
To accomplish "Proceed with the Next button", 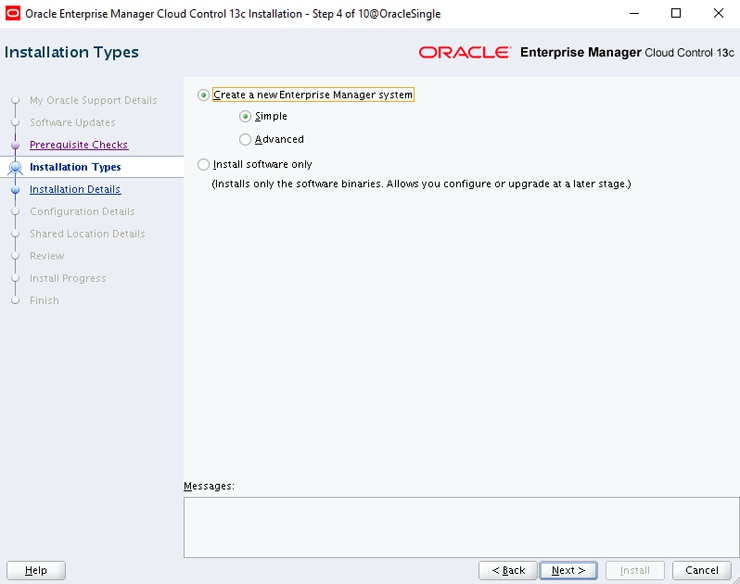I will coord(568,570).
